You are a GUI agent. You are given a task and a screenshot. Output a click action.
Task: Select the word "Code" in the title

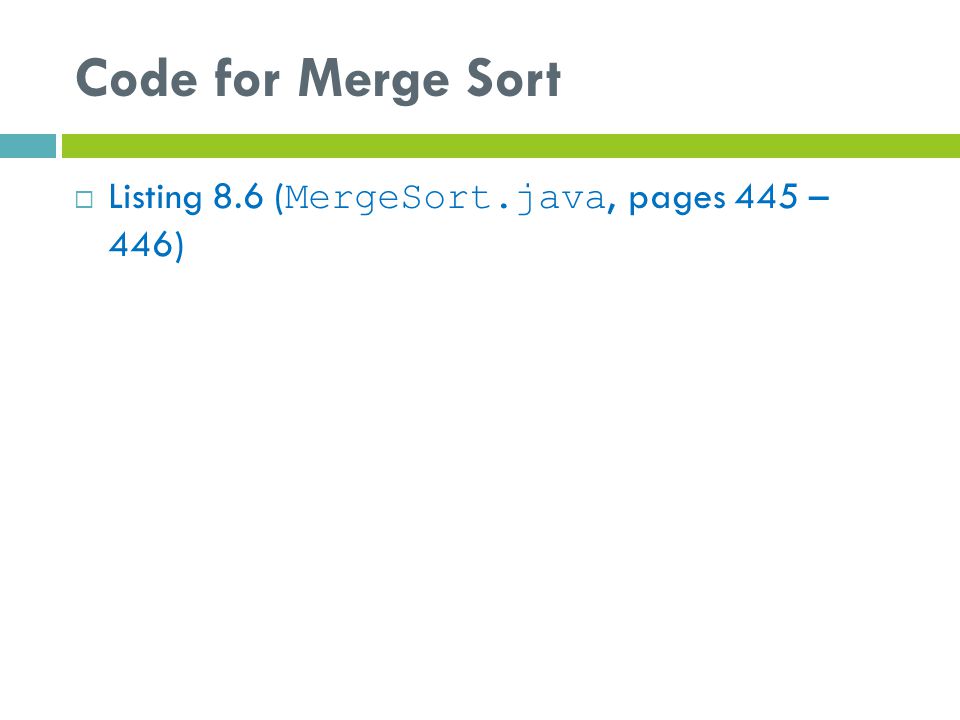pyautogui.click(x=137, y=78)
